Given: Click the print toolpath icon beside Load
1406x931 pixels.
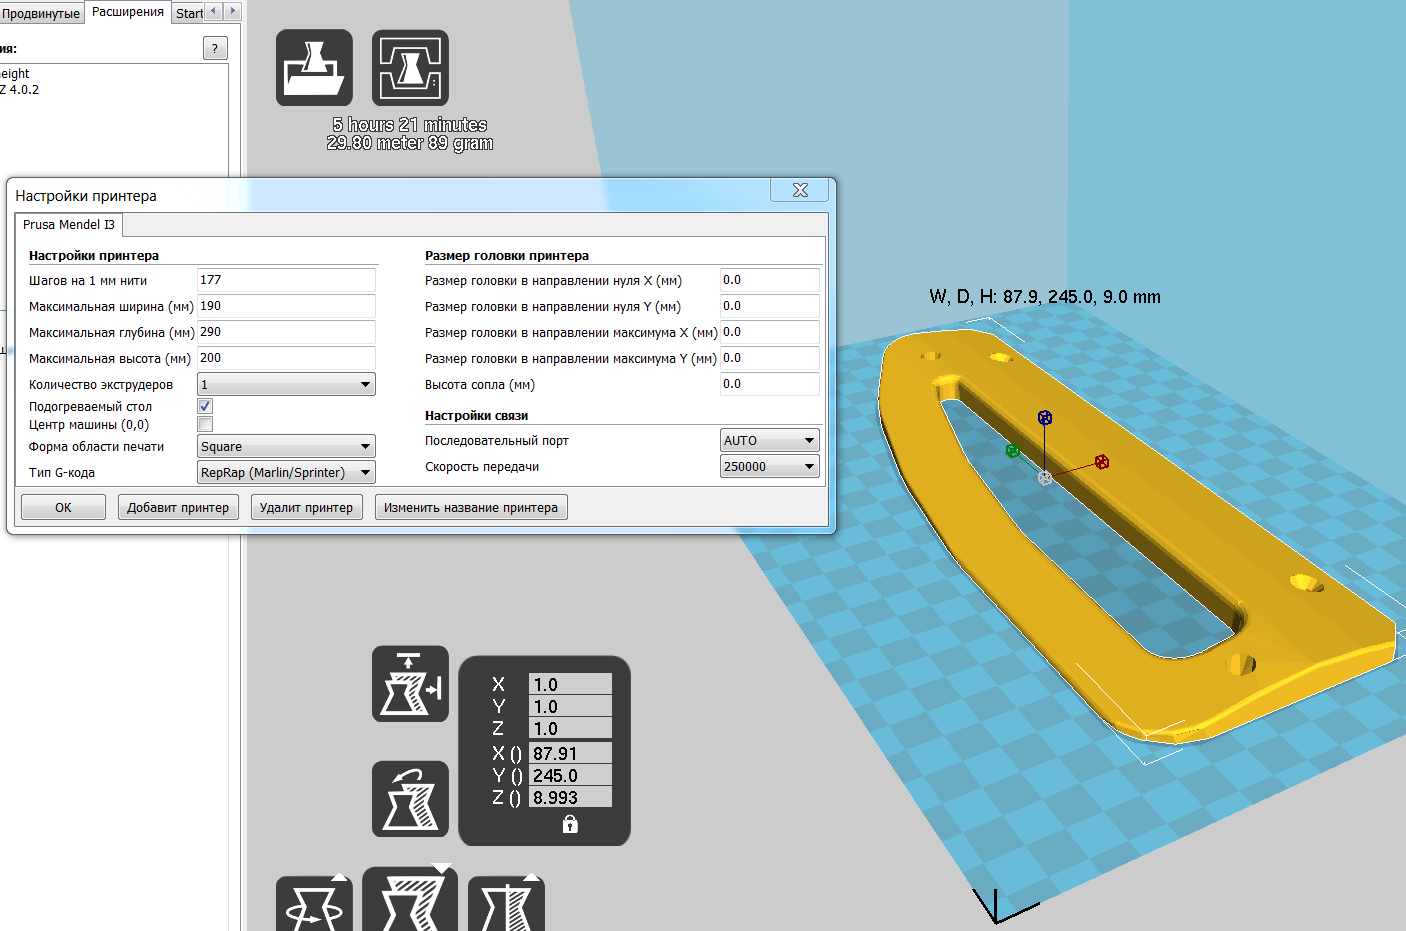Looking at the screenshot, I should point(410,68).
